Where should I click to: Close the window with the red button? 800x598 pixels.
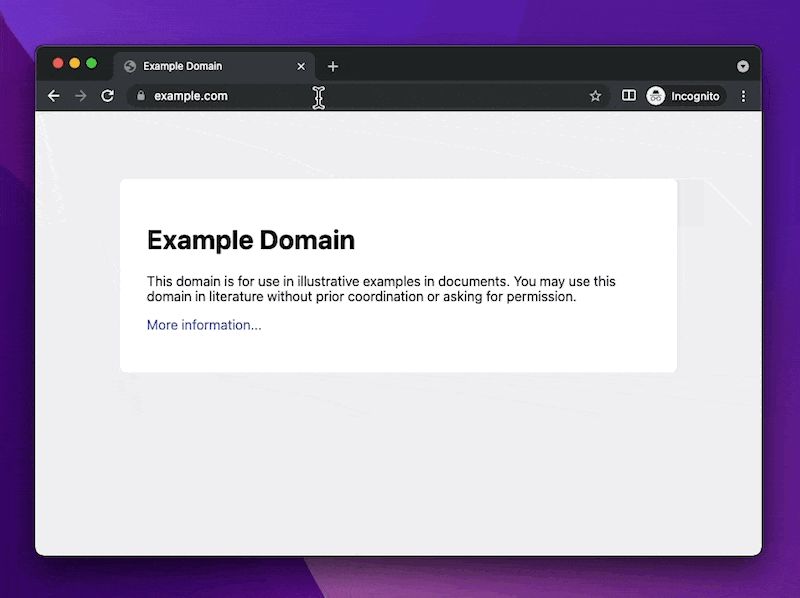pyautogui.click(x=58, y=63)
